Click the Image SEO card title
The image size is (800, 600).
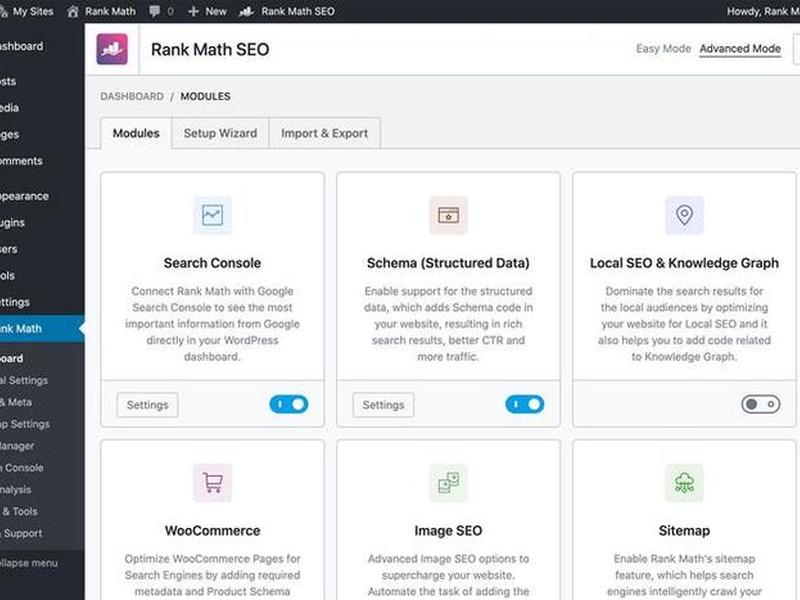click(x=448, y=531)
